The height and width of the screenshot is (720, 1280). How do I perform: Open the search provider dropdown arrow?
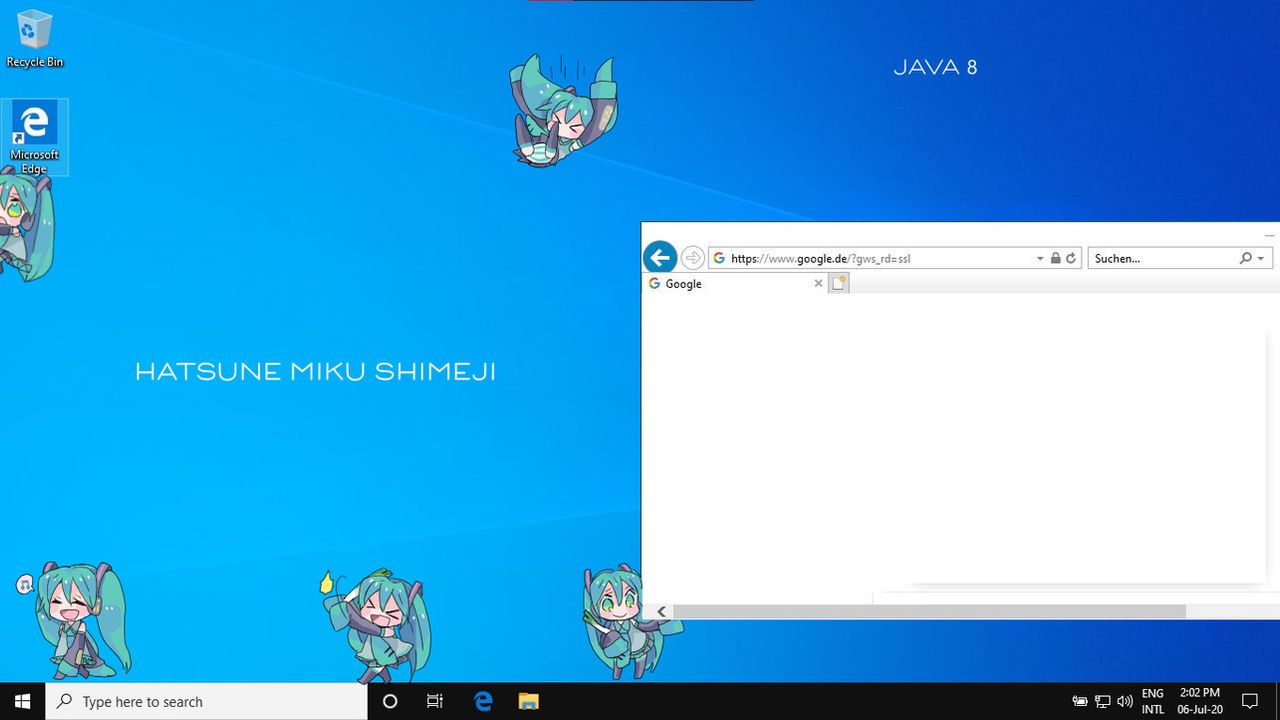[x=1261, y=258]
